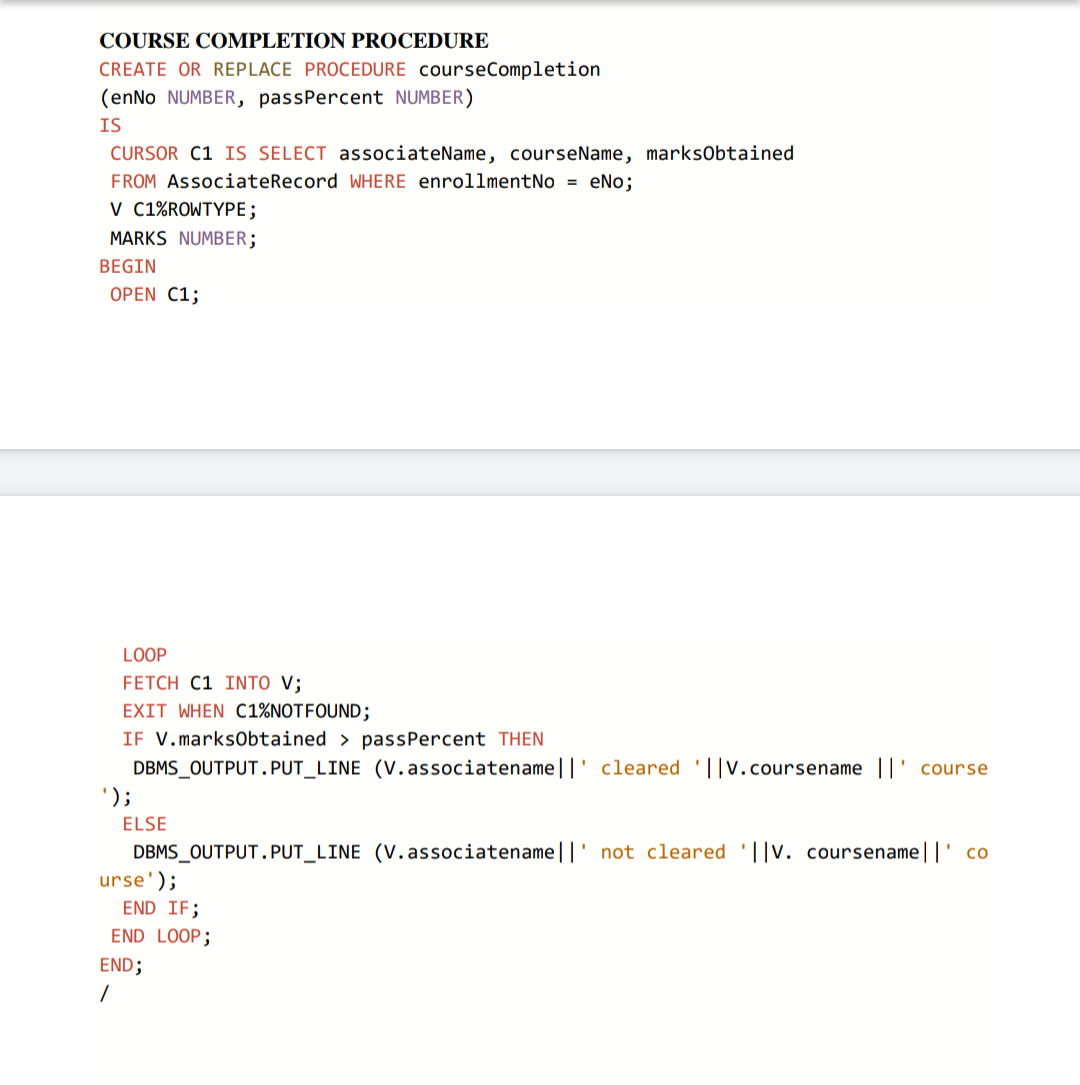Click the DBMS_OUTPUT line containing ' not cleared '
Viewport: 1080px width, 1085px height.
pyautogui.click(x=560, y=852)
